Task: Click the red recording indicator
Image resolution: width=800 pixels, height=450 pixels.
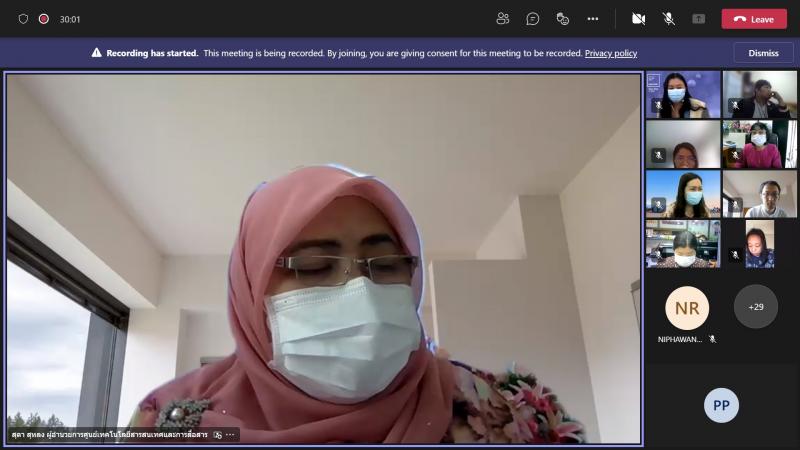Action: (x=44, y=19)
